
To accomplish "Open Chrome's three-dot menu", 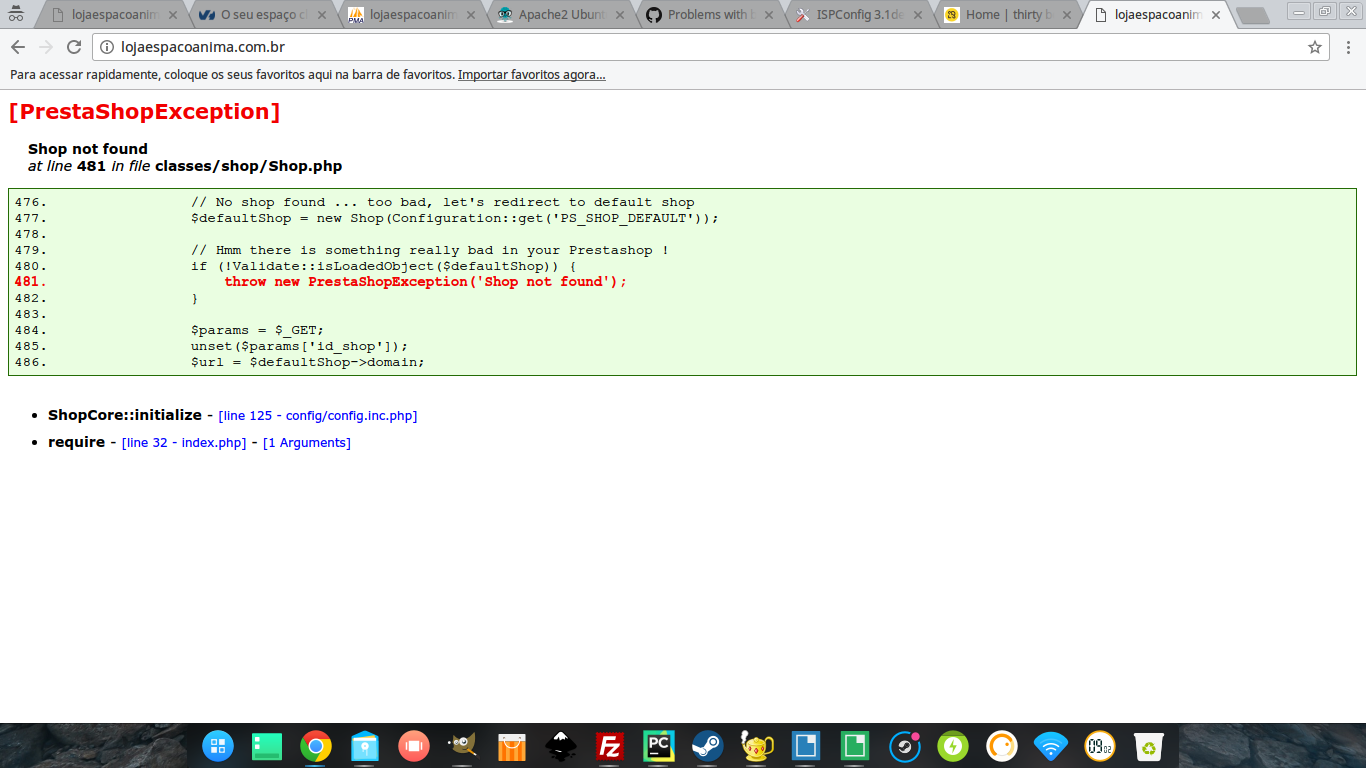I will (1347, 47).
